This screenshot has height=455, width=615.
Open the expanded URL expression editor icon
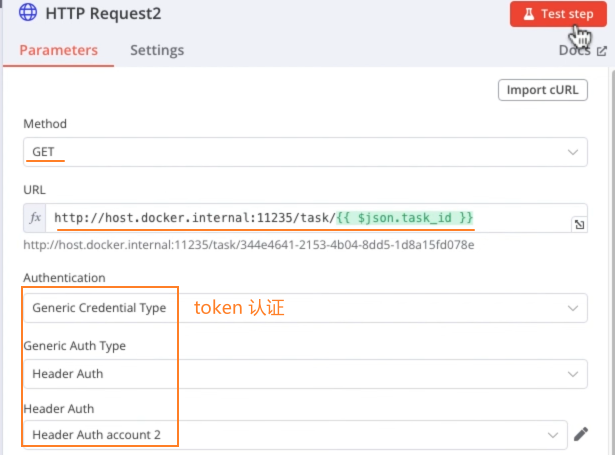coord(579,226)
